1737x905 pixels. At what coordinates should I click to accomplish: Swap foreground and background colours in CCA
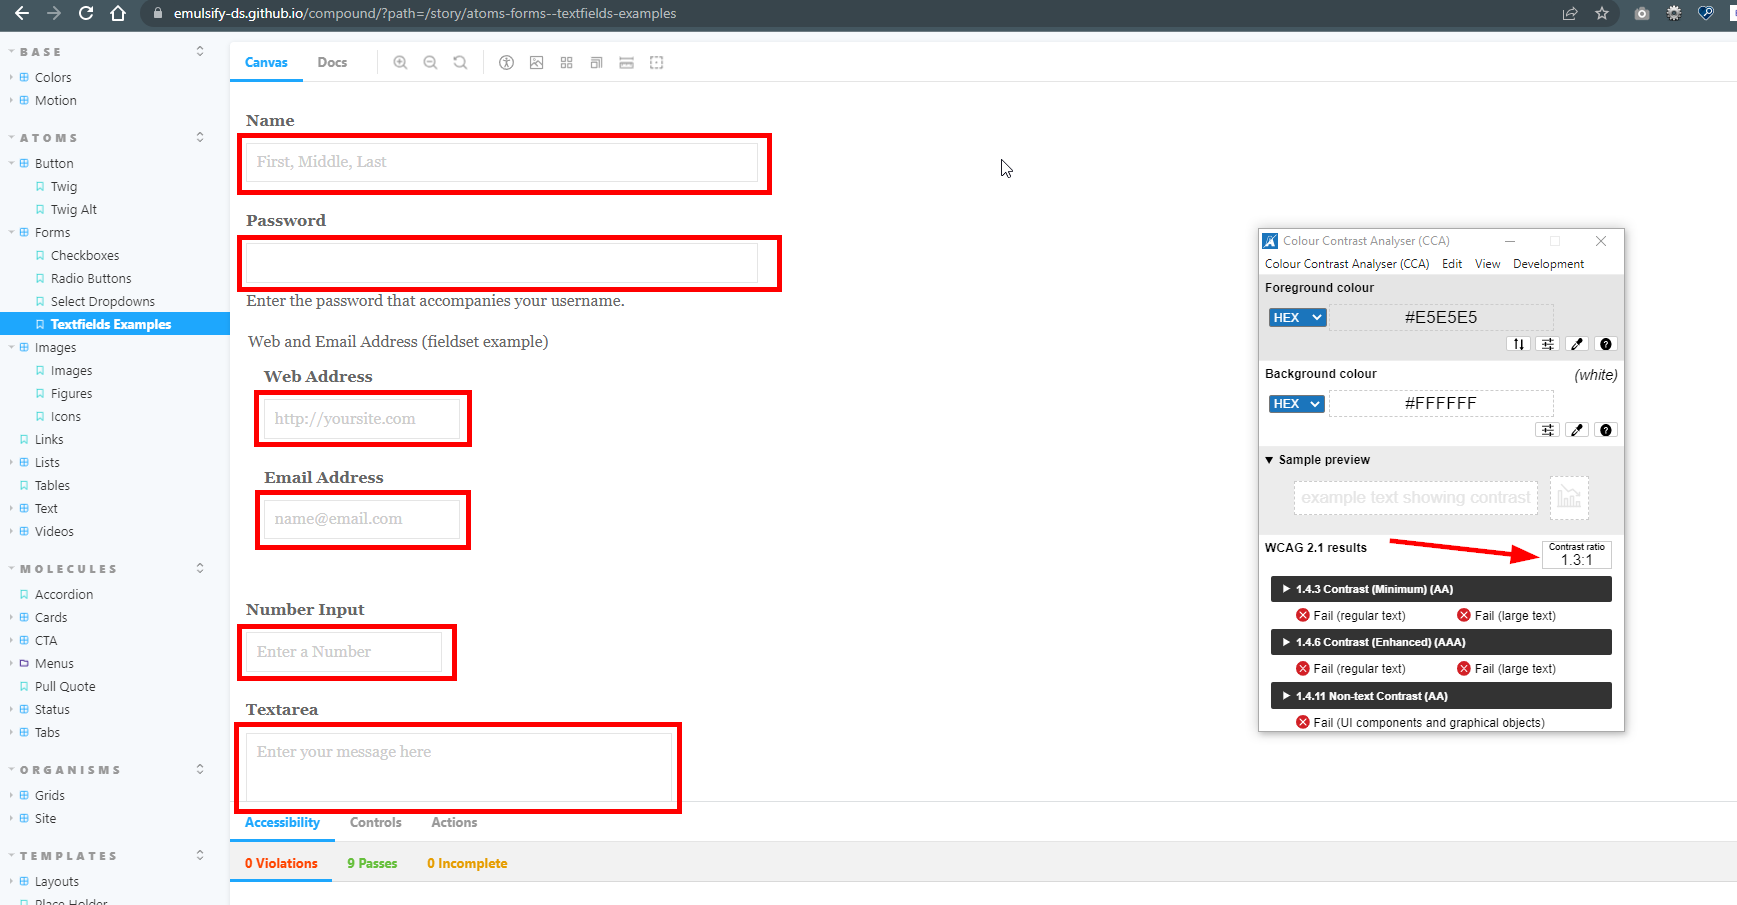pos(1518,343)
